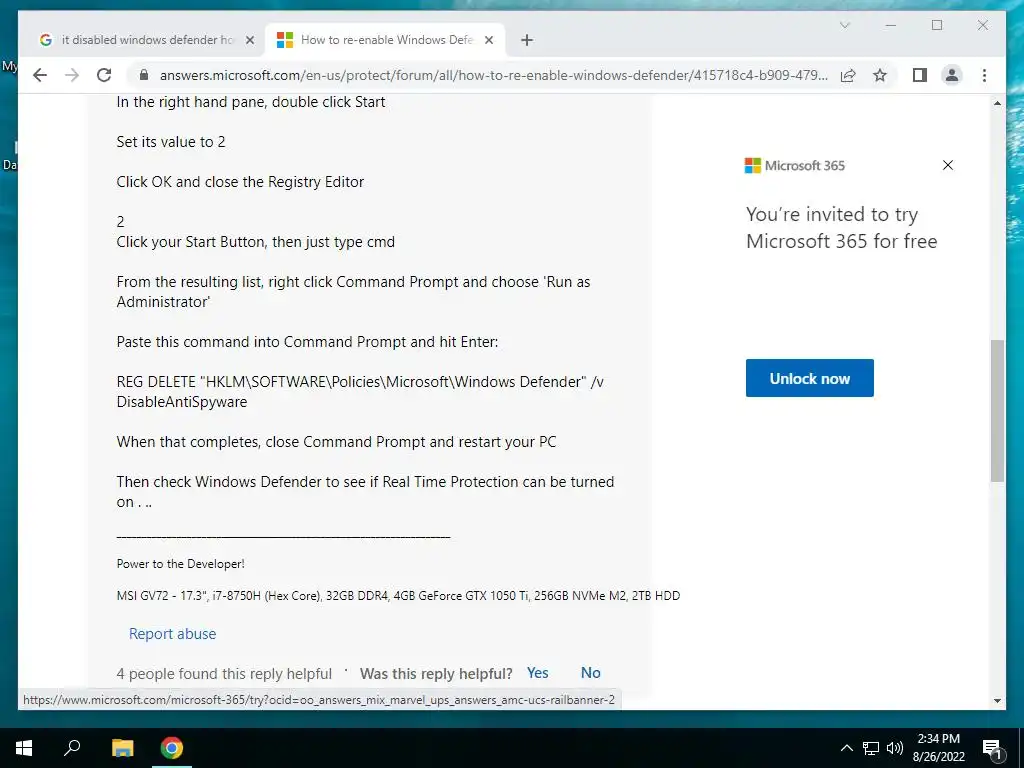This screenshot has width=1024, height=768.
Task: Open the Chrome profile avatar
Action: point(952,75)
